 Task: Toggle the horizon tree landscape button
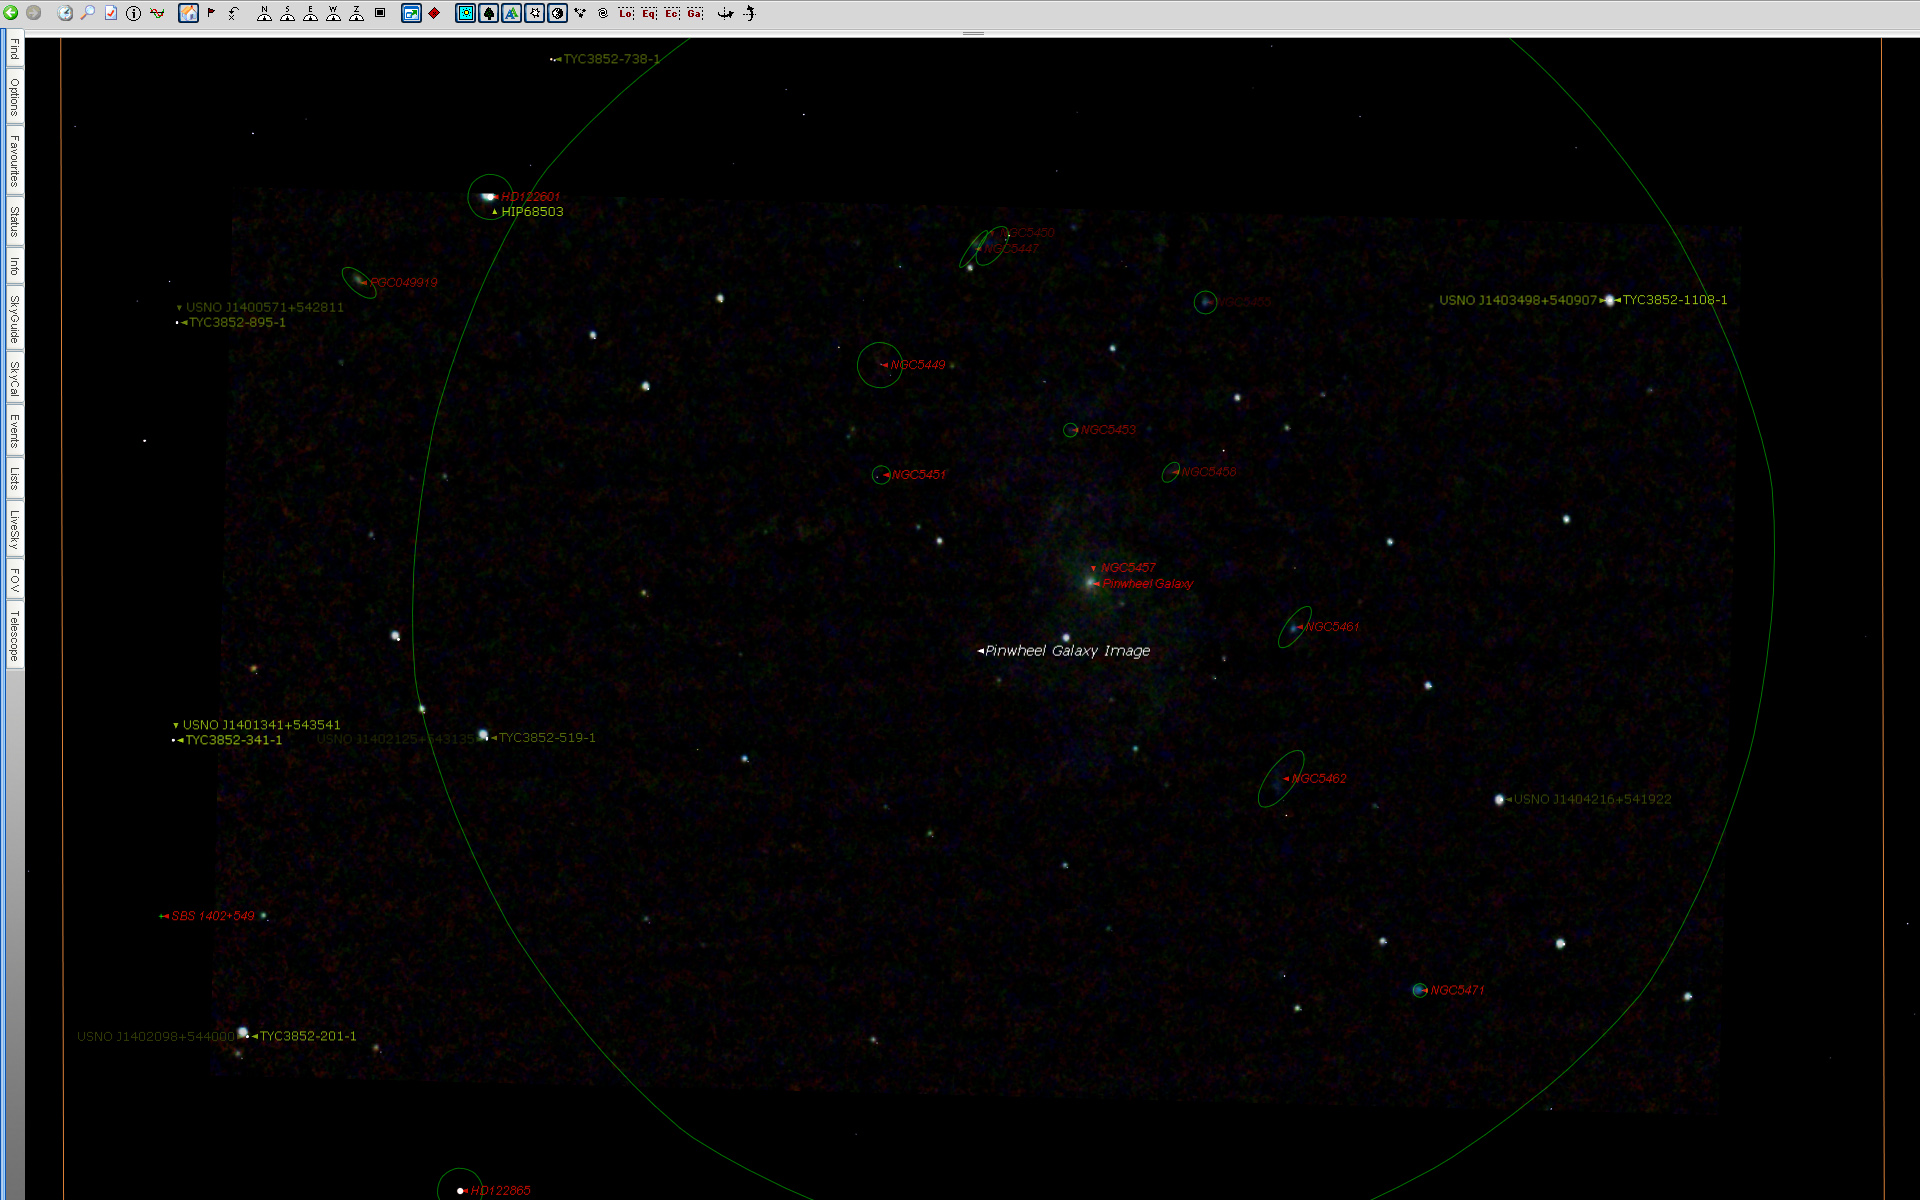point(489,13)
